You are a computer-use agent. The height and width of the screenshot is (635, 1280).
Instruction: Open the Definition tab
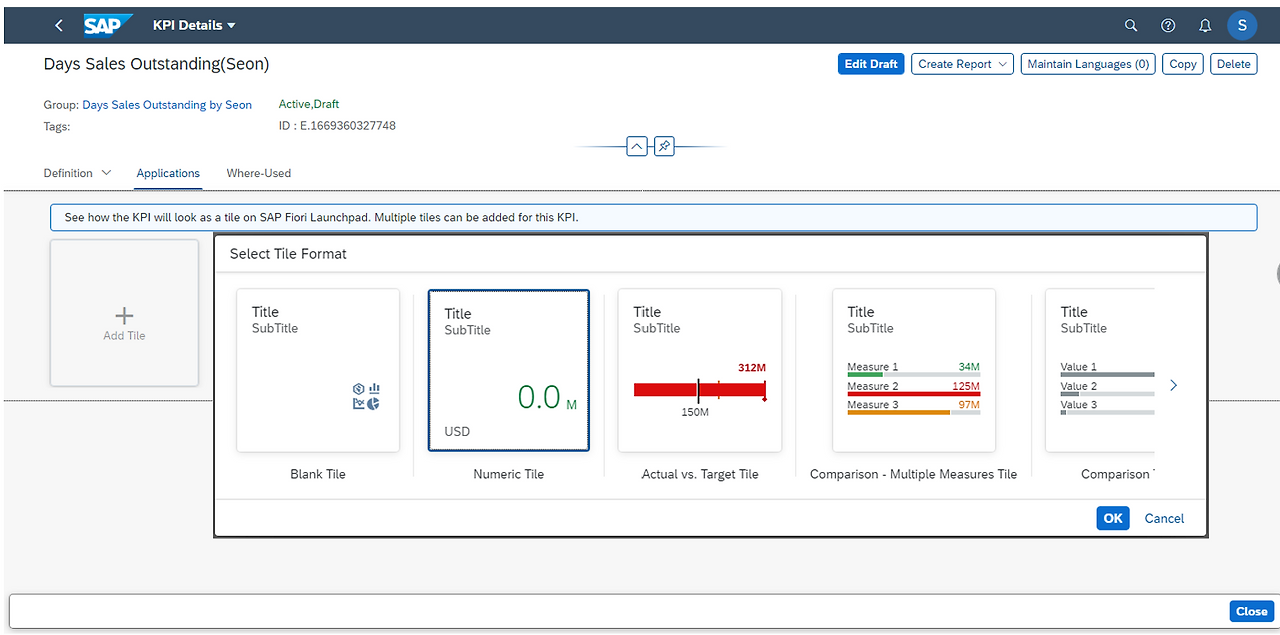point(68,173)
